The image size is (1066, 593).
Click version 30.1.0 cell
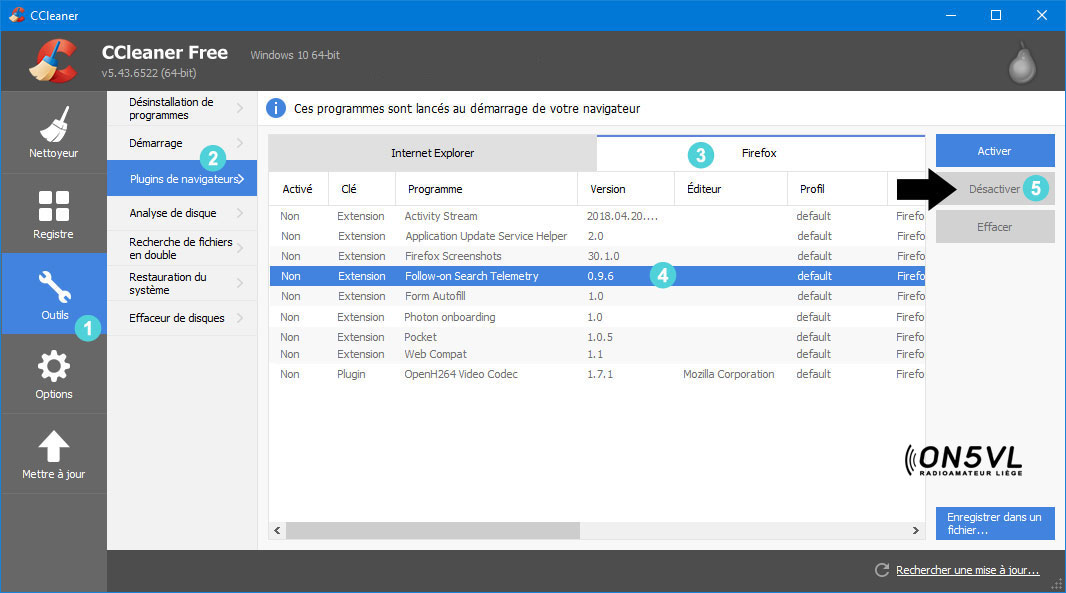coord(604,256)
